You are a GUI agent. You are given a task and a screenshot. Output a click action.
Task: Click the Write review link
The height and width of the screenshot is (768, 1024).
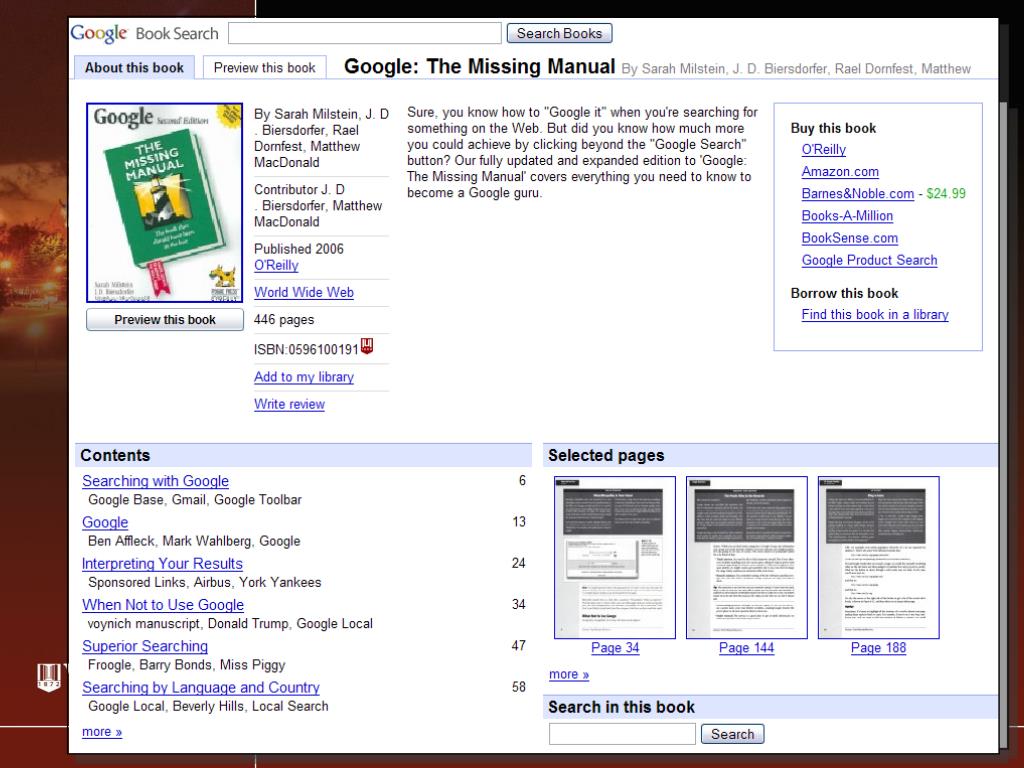point(289,404)
